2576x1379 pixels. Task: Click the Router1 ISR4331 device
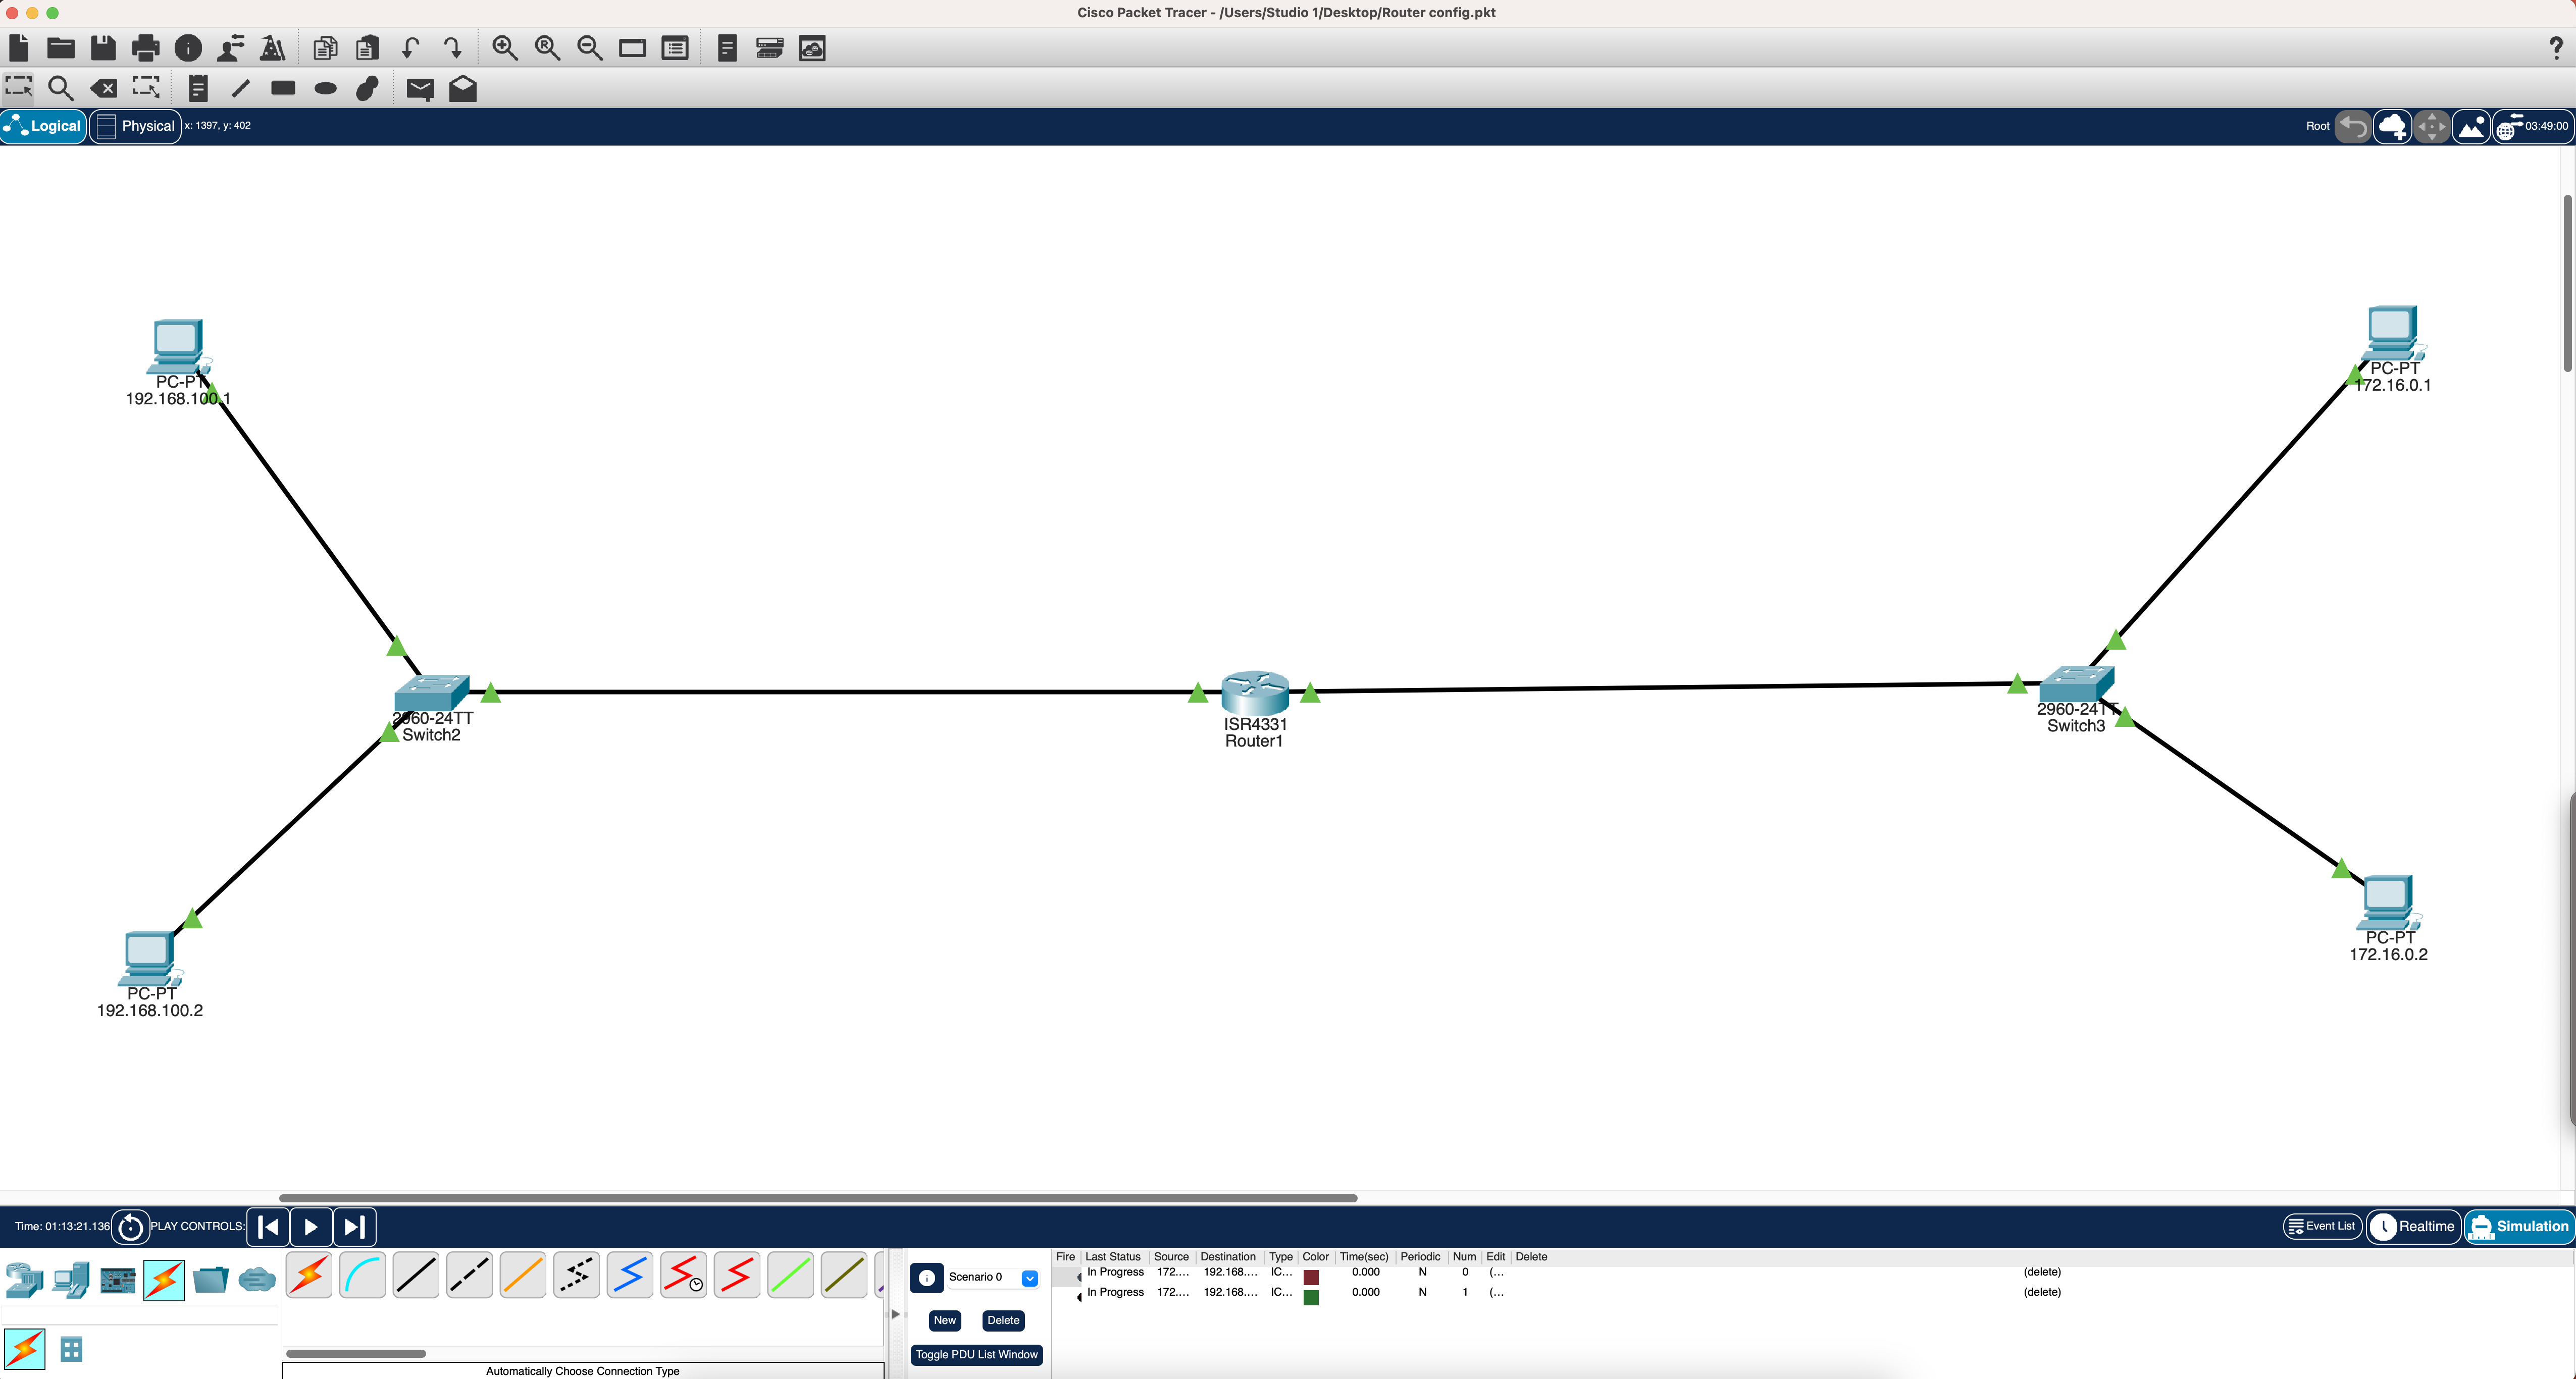click(x=1254, y=692)
